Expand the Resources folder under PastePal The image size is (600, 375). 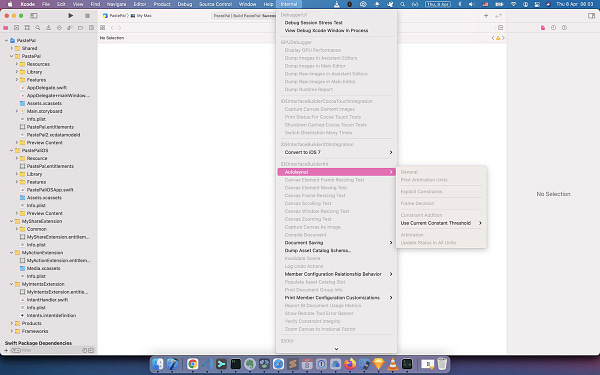click(x=17, y=64)
